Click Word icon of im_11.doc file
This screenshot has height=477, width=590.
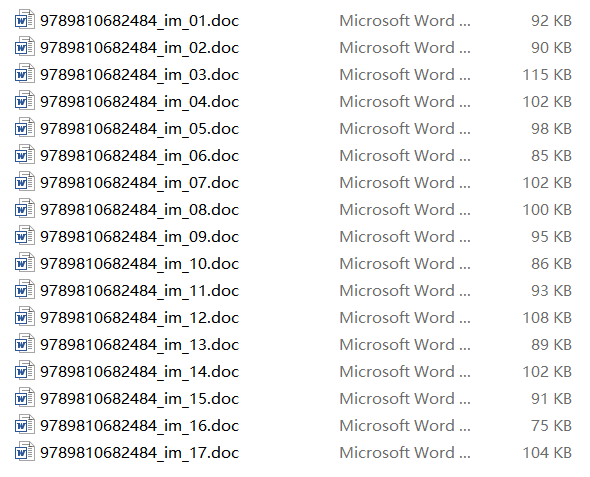point(25,290)
